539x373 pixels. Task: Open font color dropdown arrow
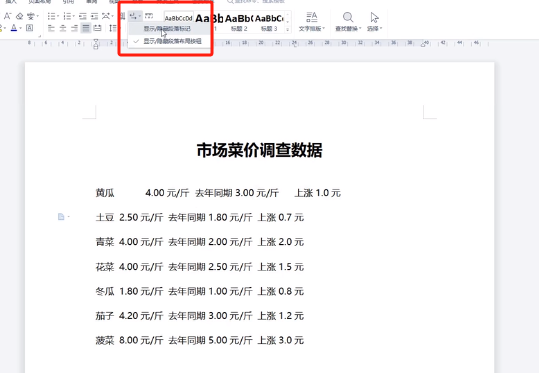tap(21, 28)
